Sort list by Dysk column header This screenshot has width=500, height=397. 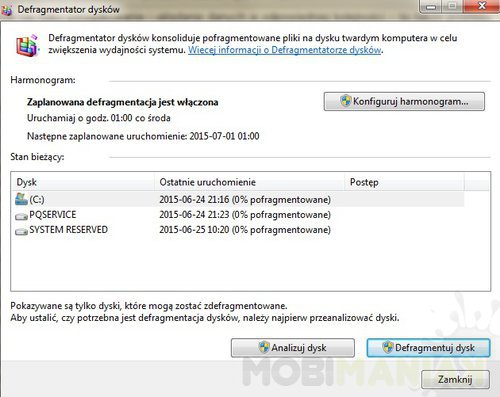83,182
